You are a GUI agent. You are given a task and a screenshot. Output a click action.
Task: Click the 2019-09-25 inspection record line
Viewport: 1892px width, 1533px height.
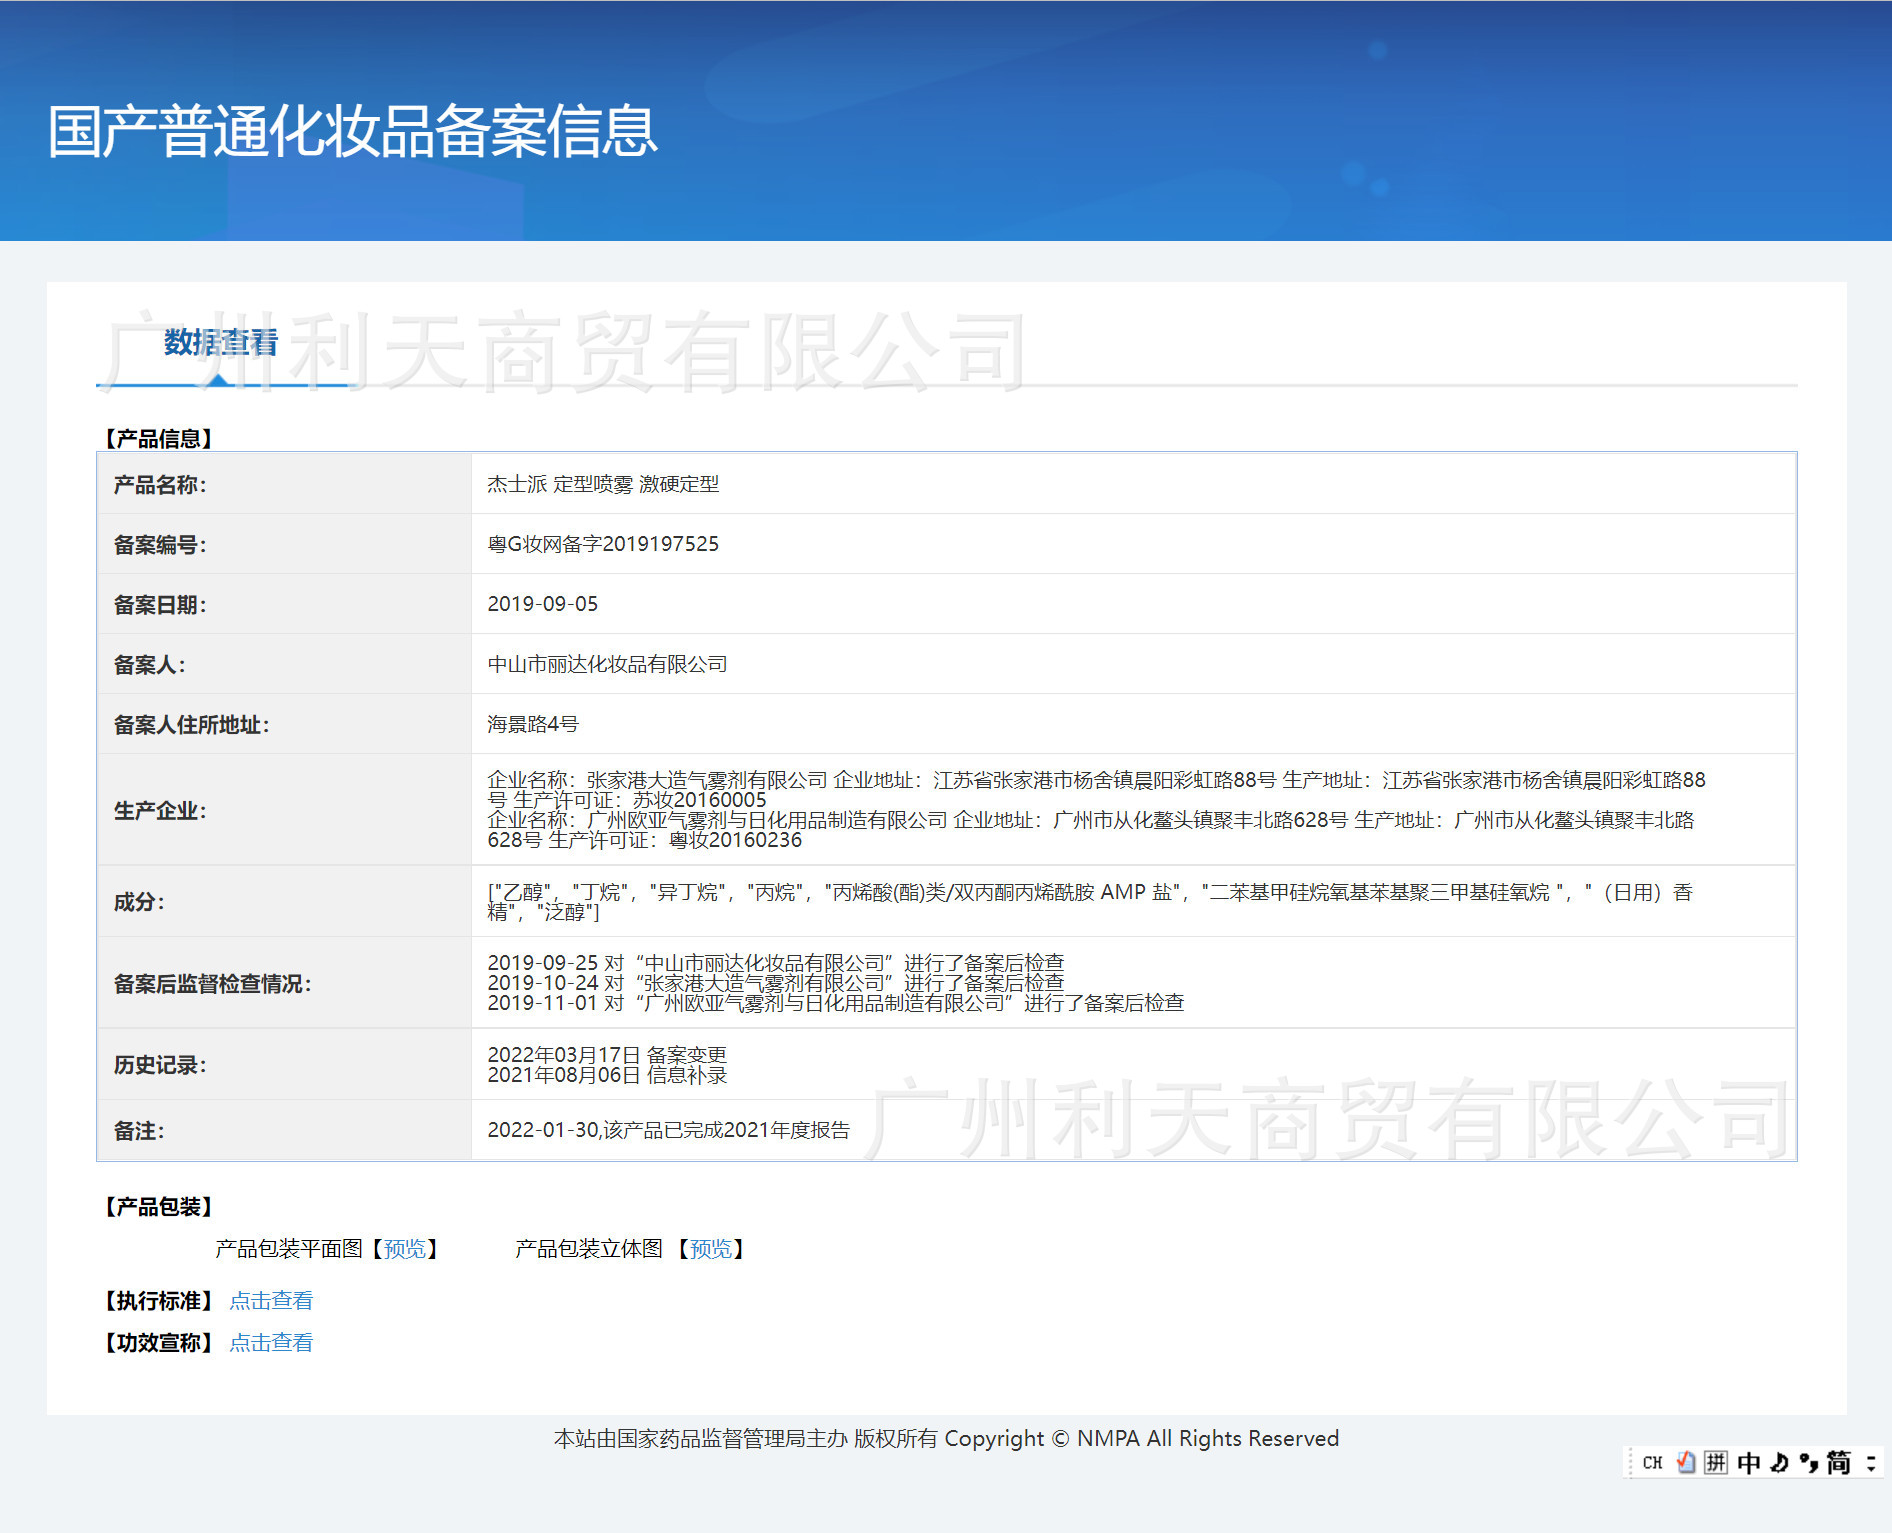pos(776,963)
